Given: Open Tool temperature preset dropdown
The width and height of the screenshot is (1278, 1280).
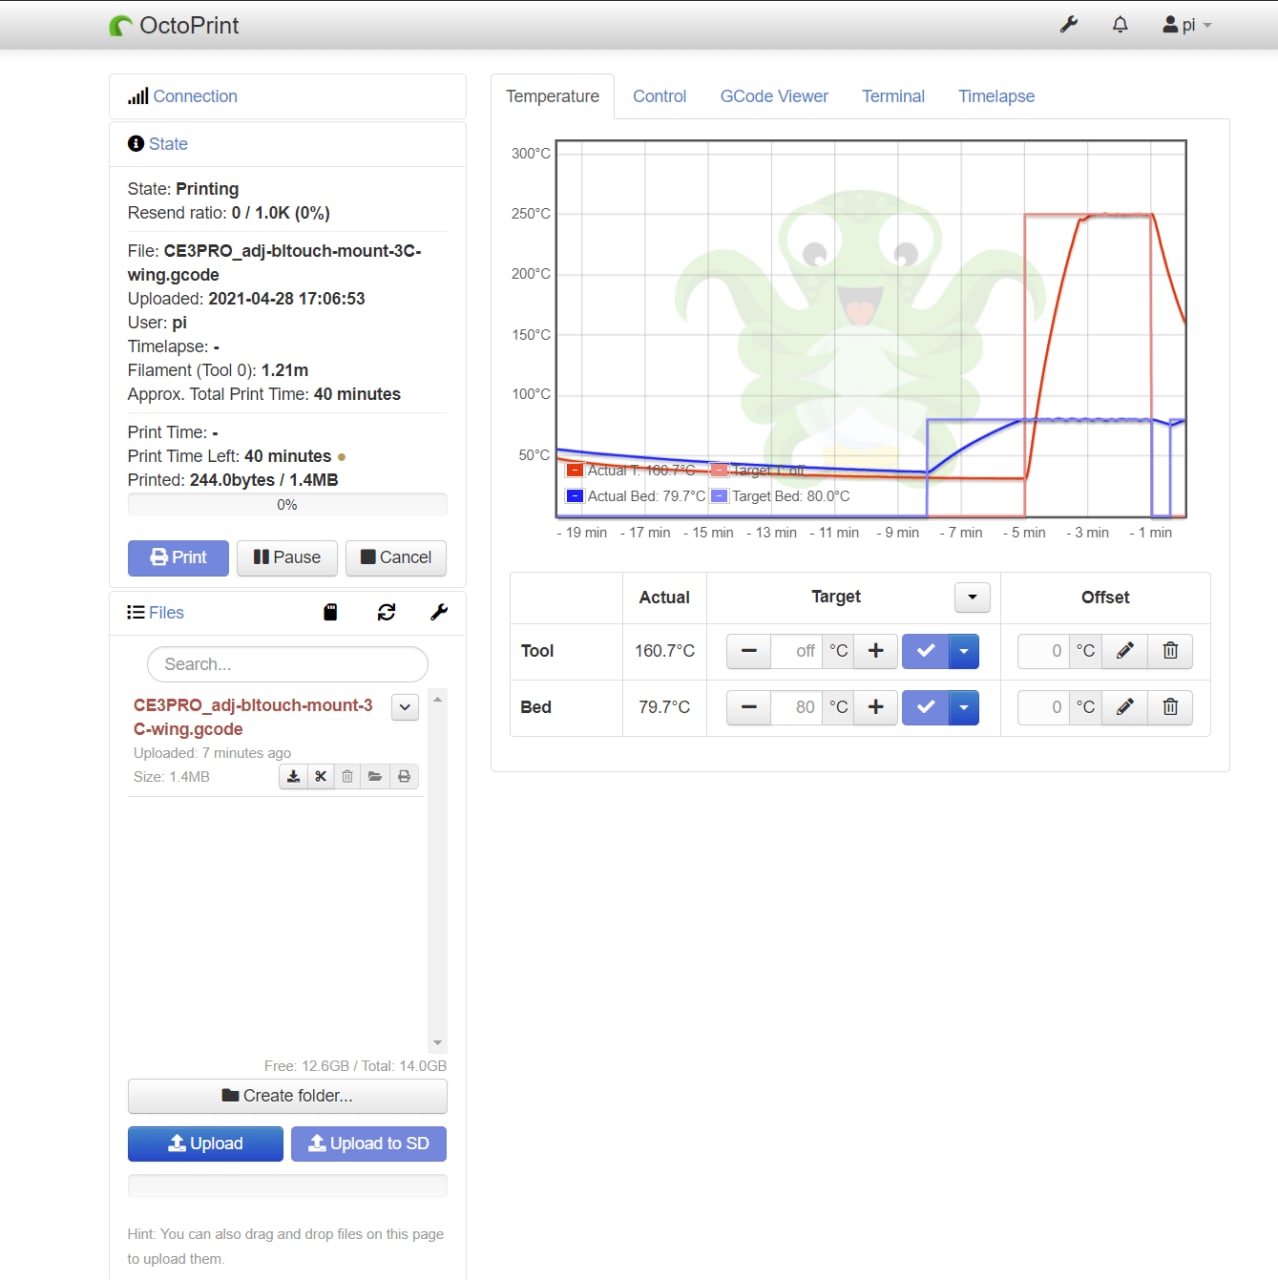Looking at the screenshot, I should (964, 651).
